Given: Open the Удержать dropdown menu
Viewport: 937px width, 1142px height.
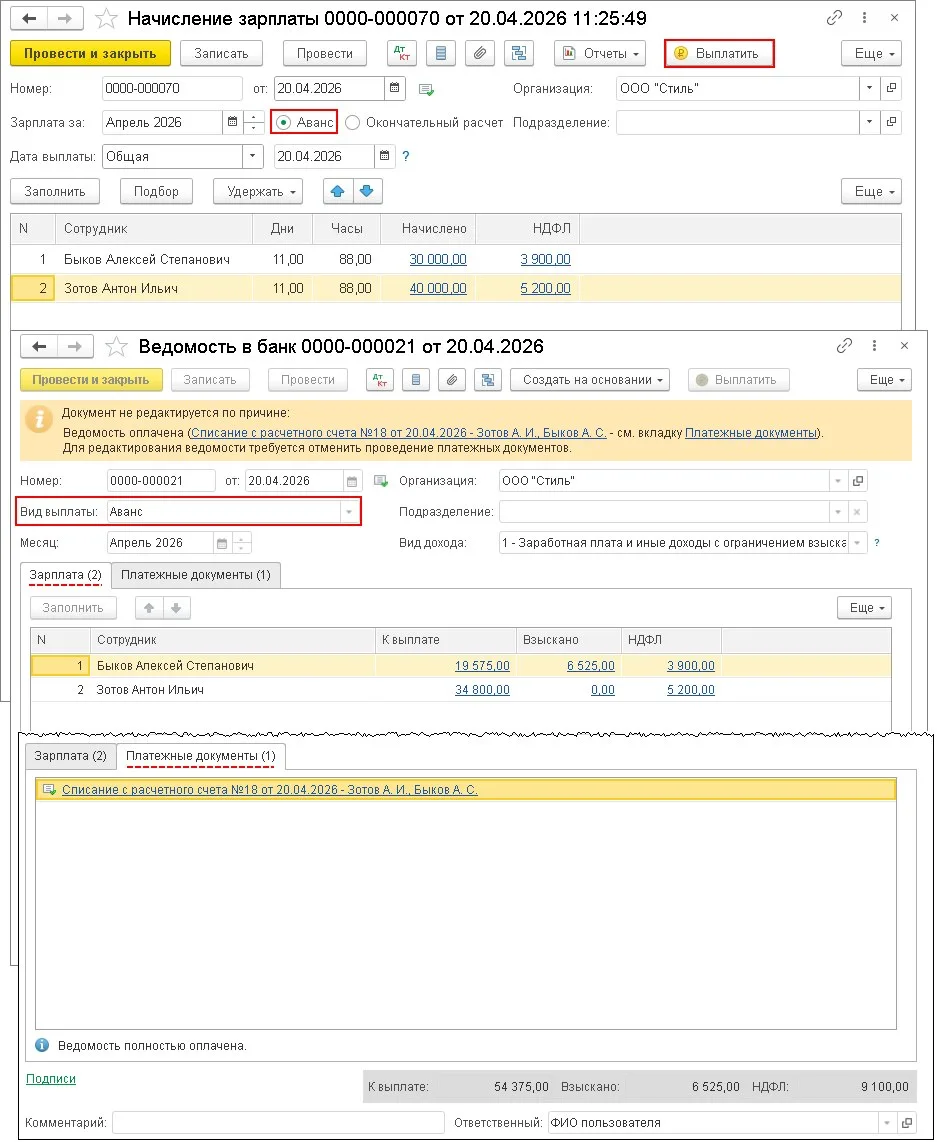Looking at the screenshot, I should click(258, 192).
